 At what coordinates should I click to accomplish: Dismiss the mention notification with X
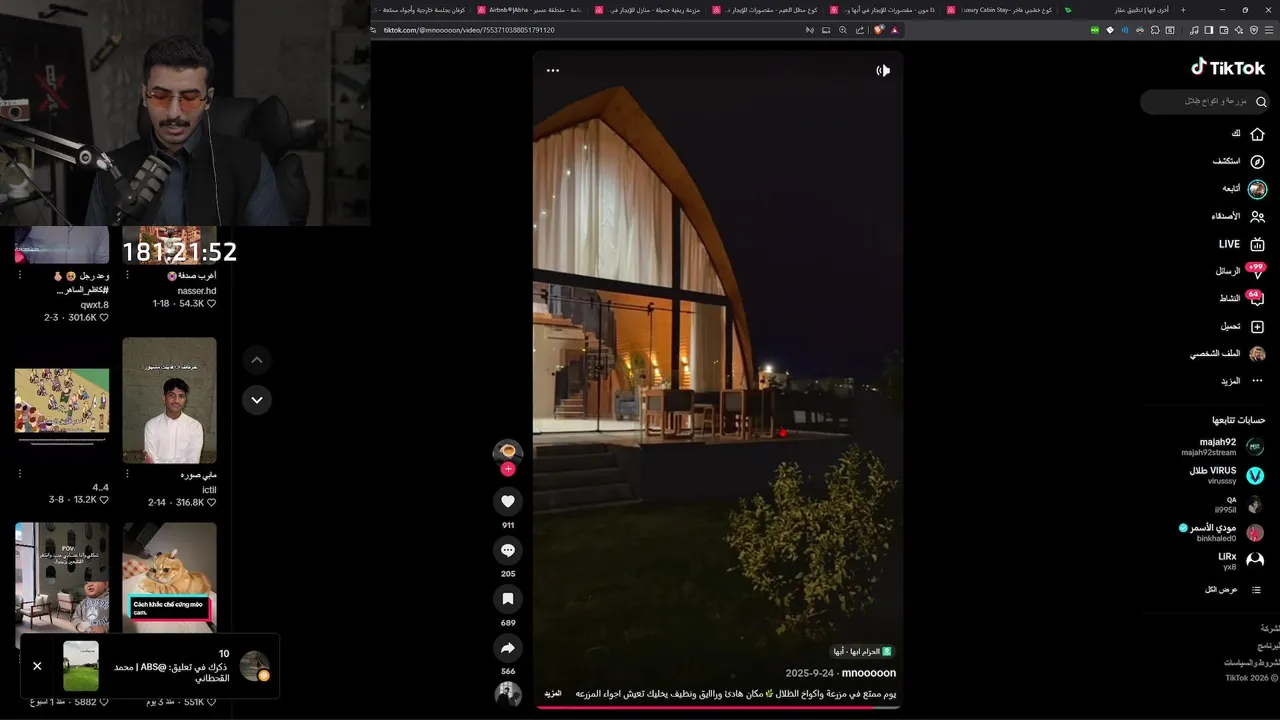(x=37, y=666)
